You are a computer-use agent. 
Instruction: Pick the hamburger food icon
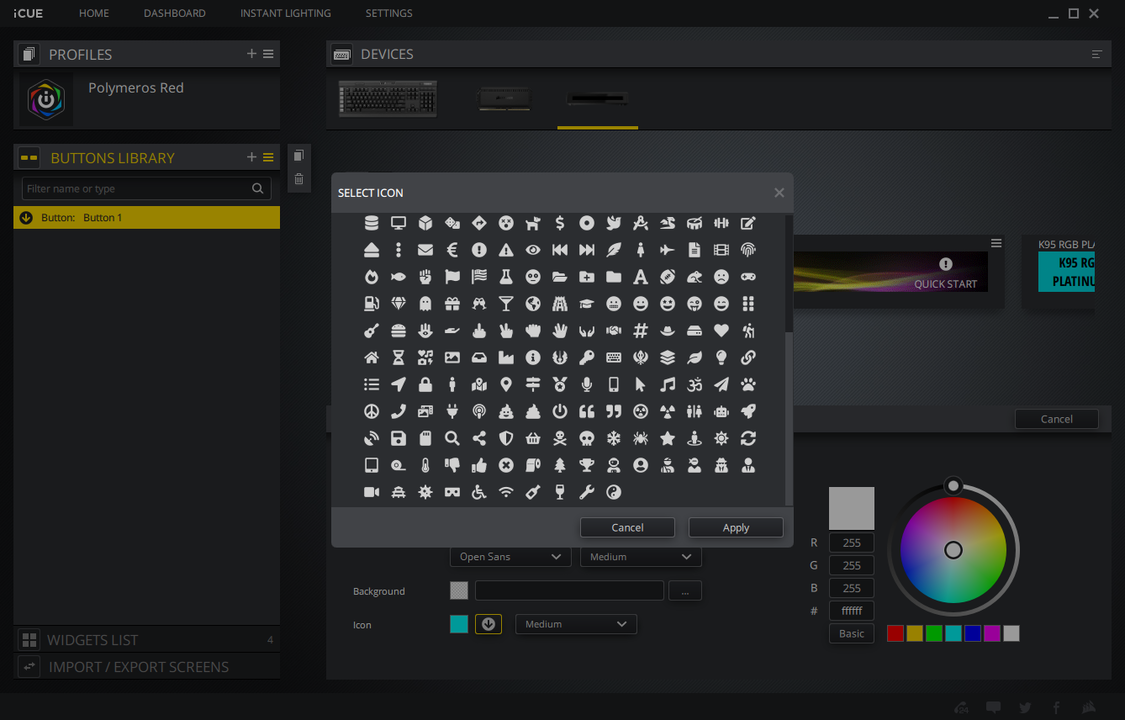(x=398, y=331)
